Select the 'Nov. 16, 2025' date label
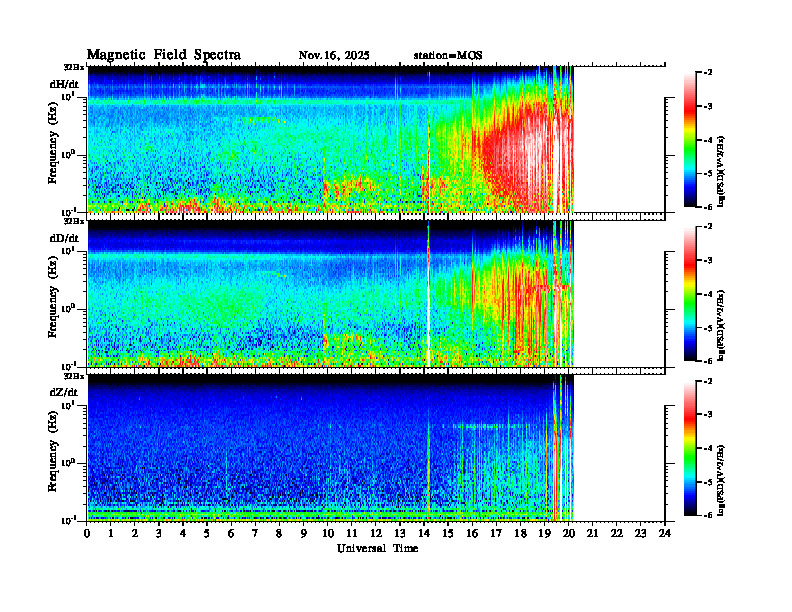Image resolution: width=792 pixels, height=612 pixels. [334, 56]
